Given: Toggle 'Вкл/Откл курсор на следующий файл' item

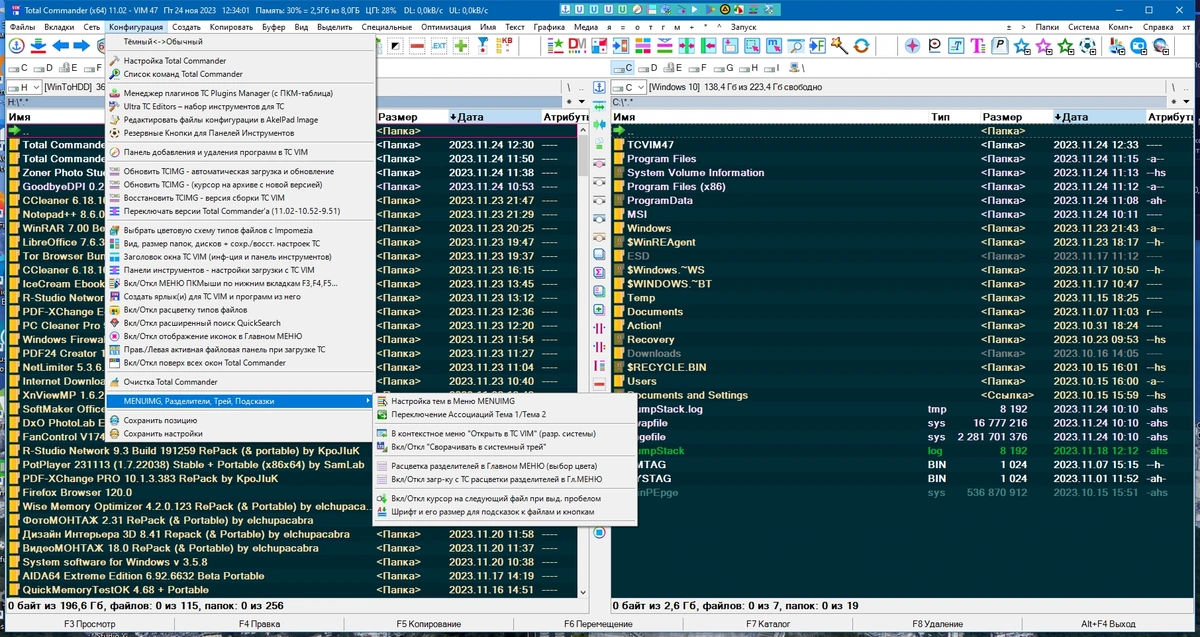Looking at the screenshot, I should click(x=496, y=497).
